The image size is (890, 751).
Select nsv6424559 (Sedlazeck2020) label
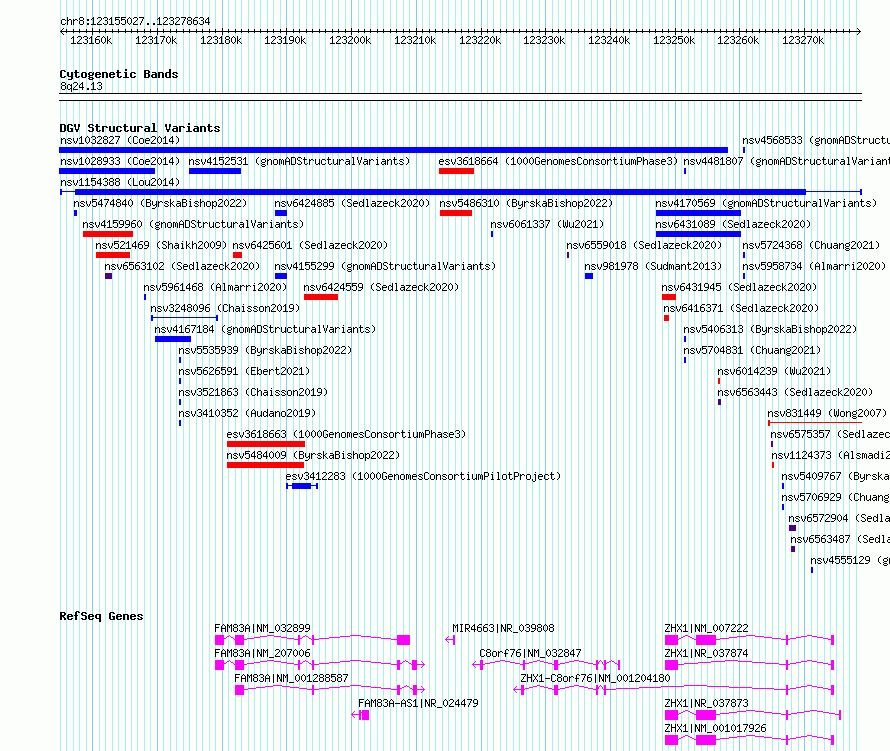[381, 287]
